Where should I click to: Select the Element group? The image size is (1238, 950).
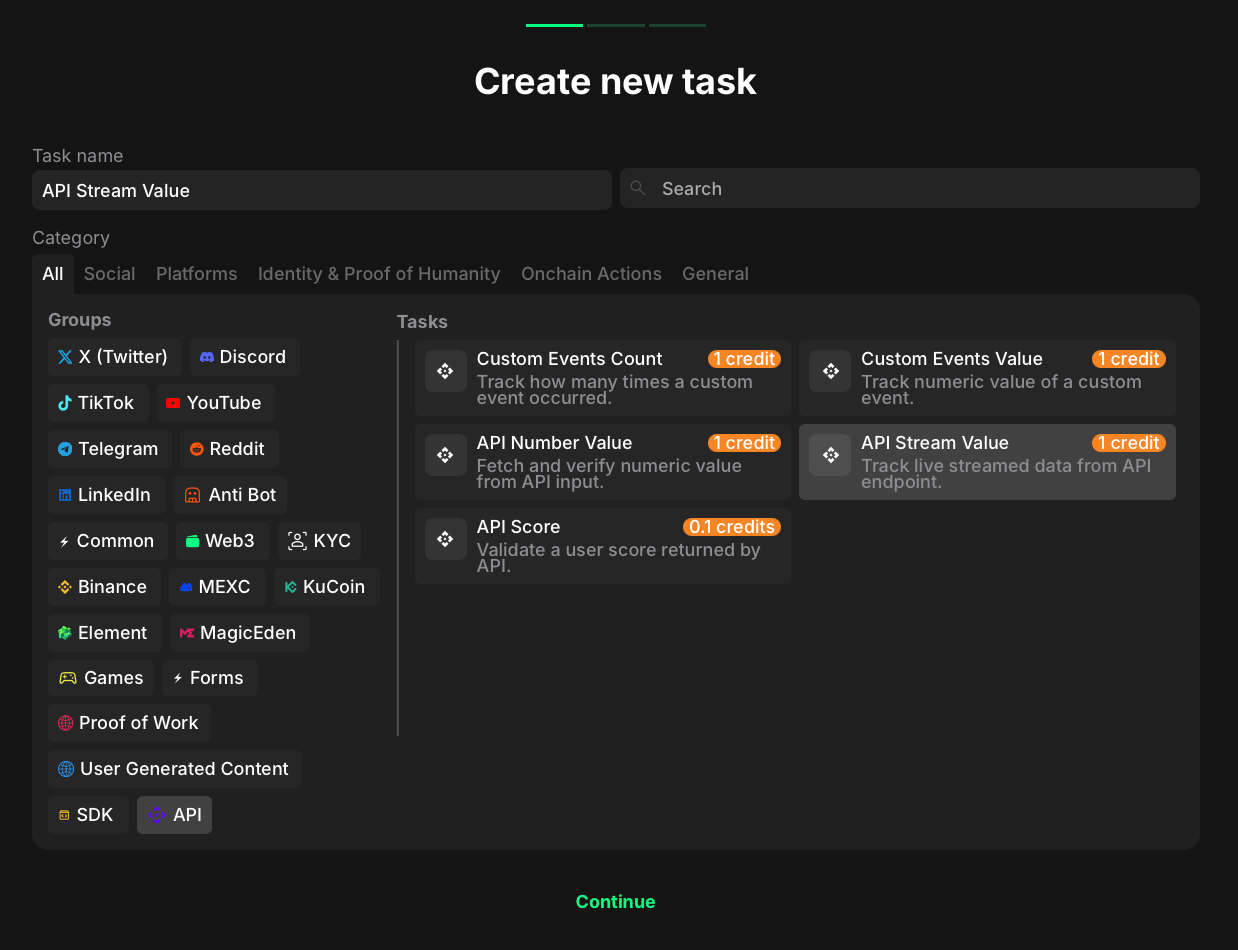(104, 633)
